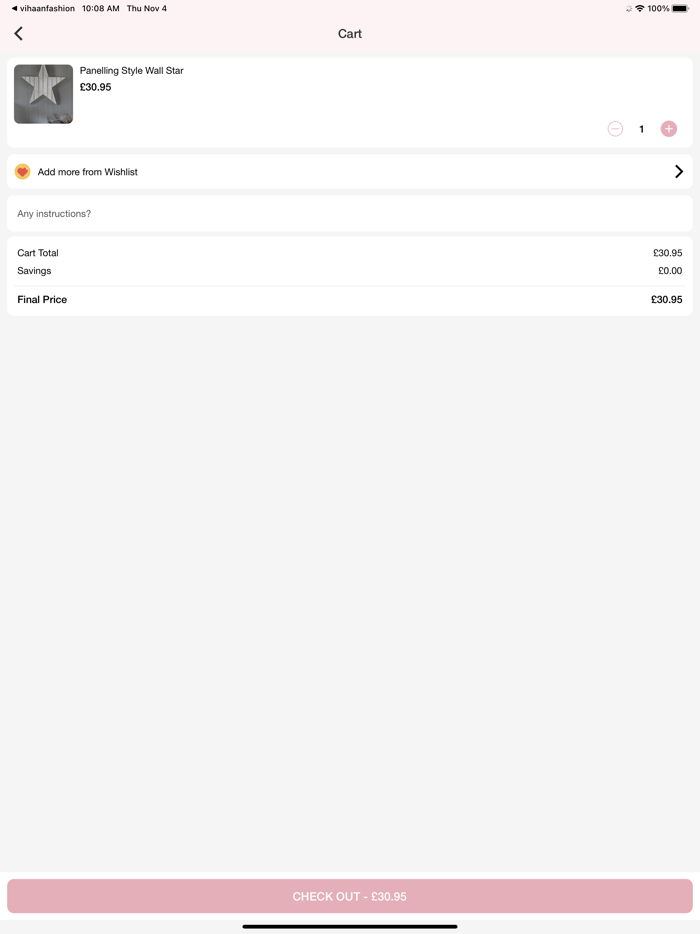Click the Wi-Fi status icon
The width and height of the screenshot is (700, 934).
(640, 8)
